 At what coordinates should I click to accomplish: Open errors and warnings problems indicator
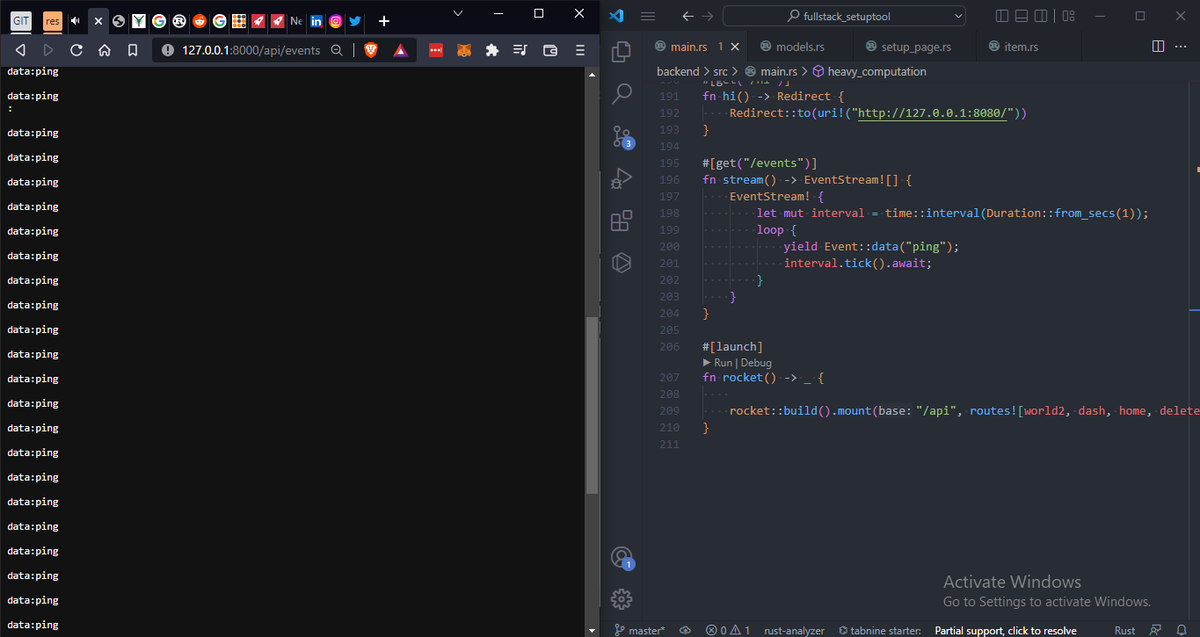click(x=727, y=630)
